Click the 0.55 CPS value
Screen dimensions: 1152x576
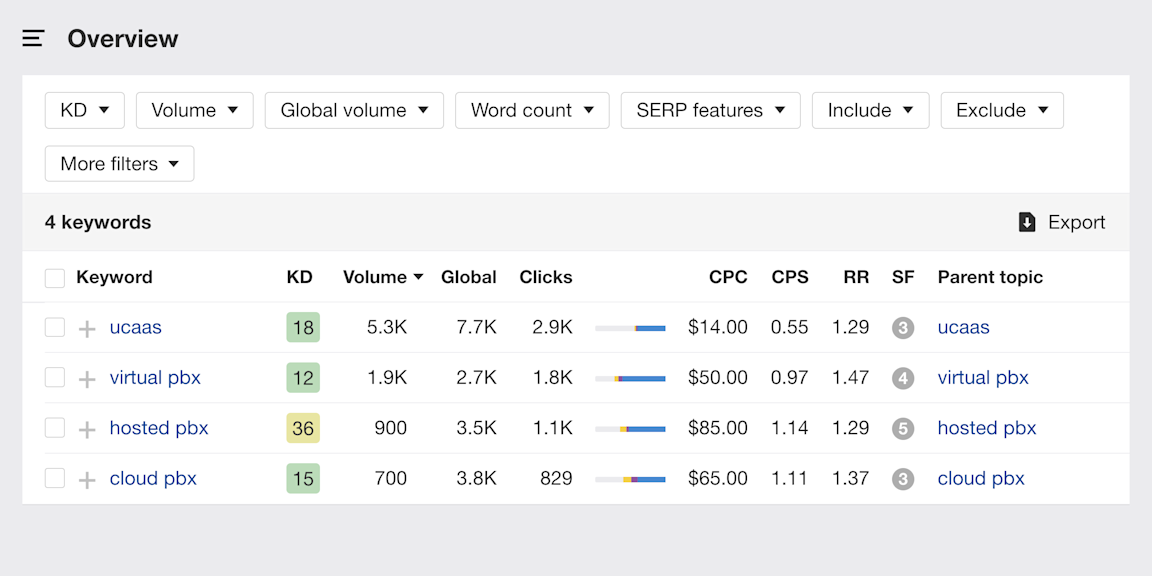(x=789, y=327)
